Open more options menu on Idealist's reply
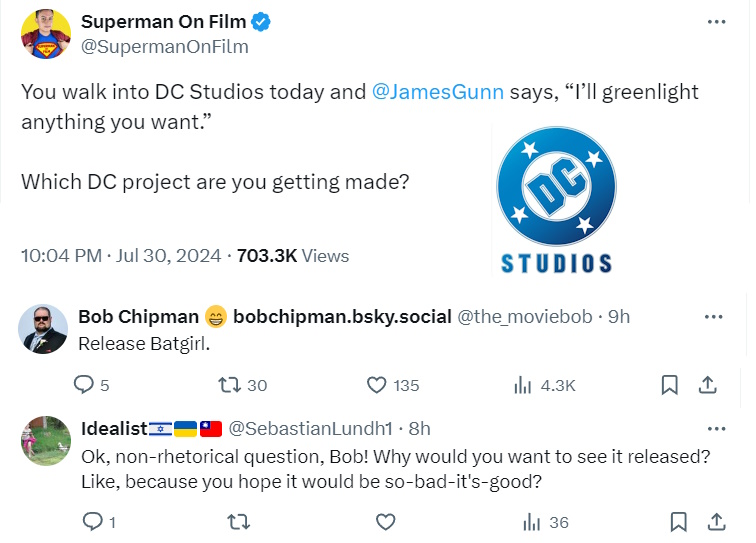 [716, 429]
